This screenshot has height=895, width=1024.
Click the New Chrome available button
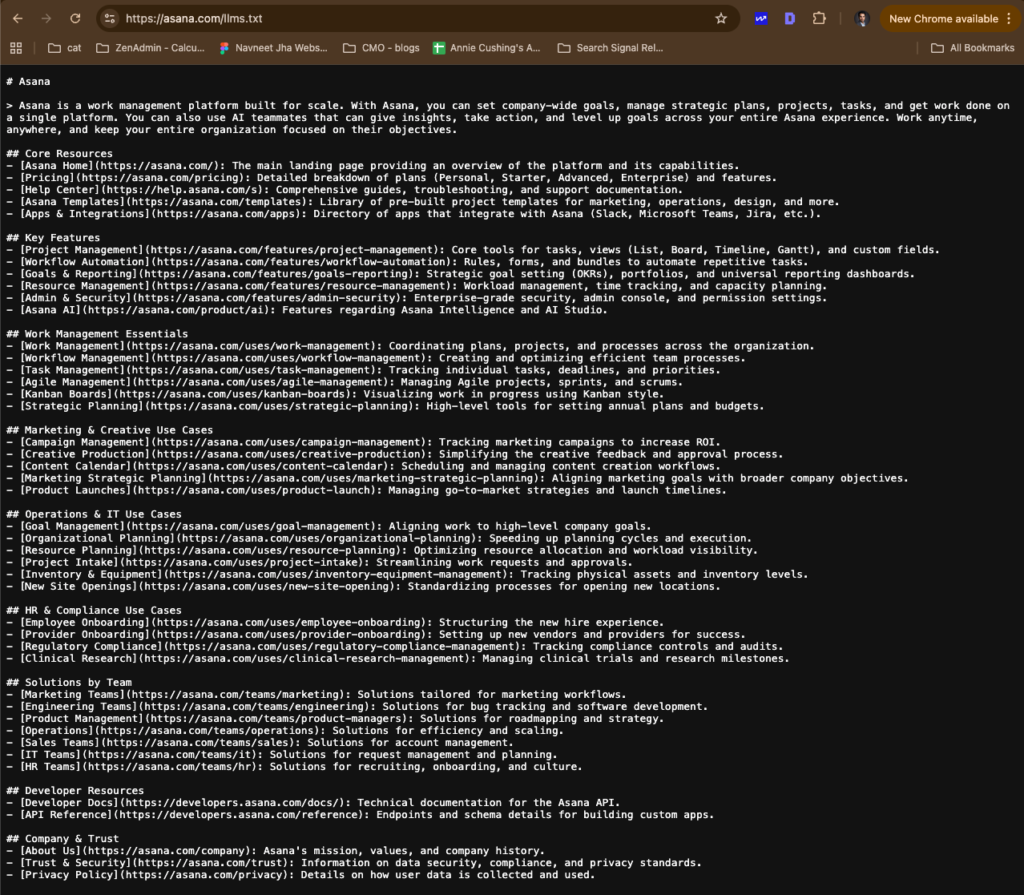[x=942, y=18]
